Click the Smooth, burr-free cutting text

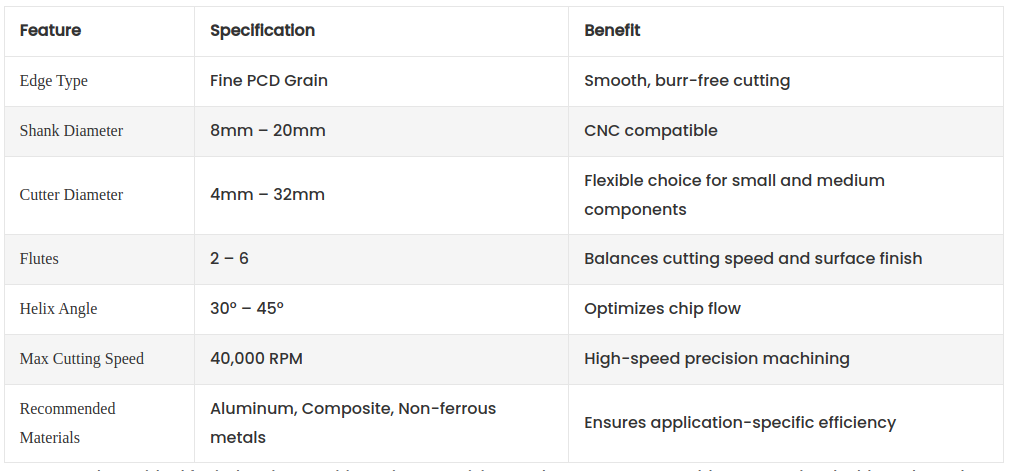[x=686, y=81]
